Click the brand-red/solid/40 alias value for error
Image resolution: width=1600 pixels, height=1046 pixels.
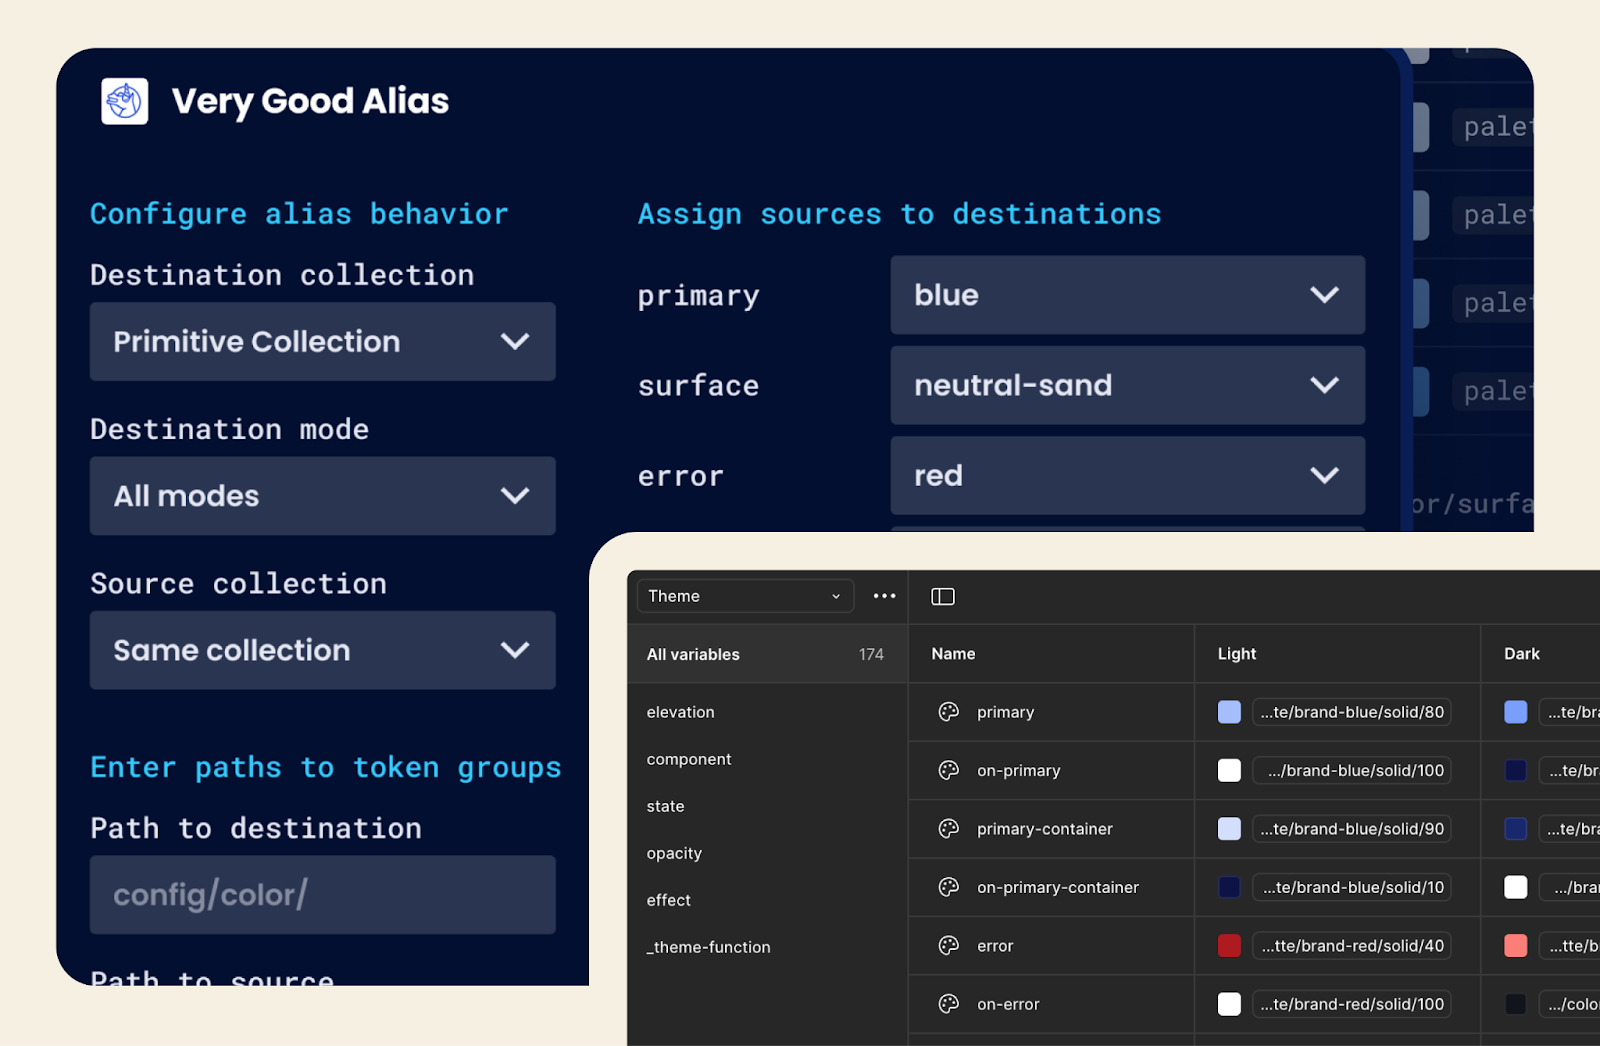[x=1351, y=946]
